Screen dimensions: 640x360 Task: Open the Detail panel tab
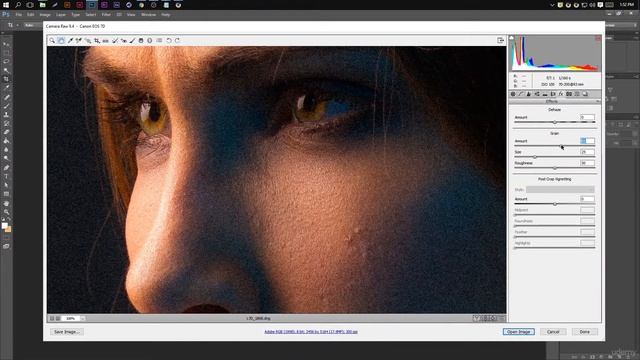tap(528, 94)
